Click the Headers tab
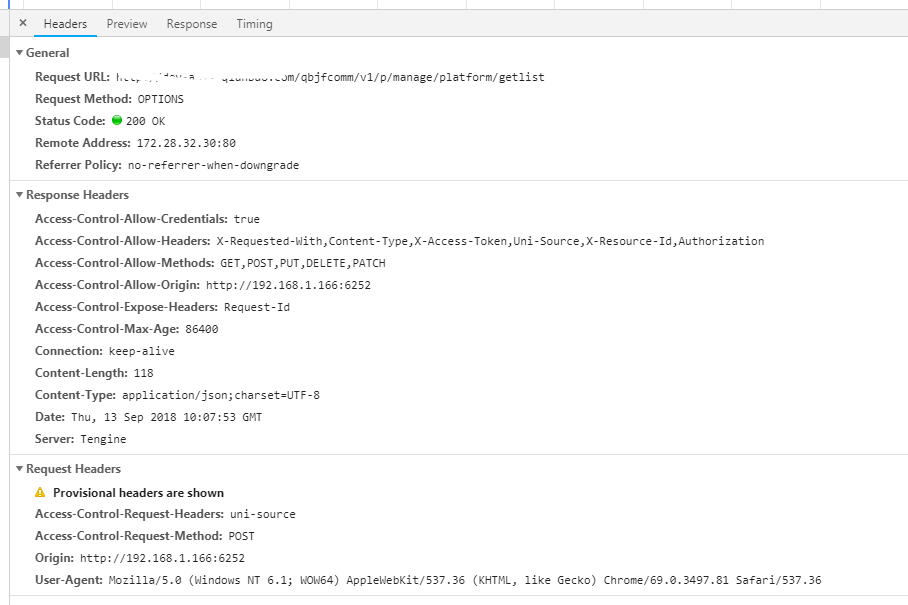The height and width of the screenshot is (605, 908). click(x=65, y=24)
